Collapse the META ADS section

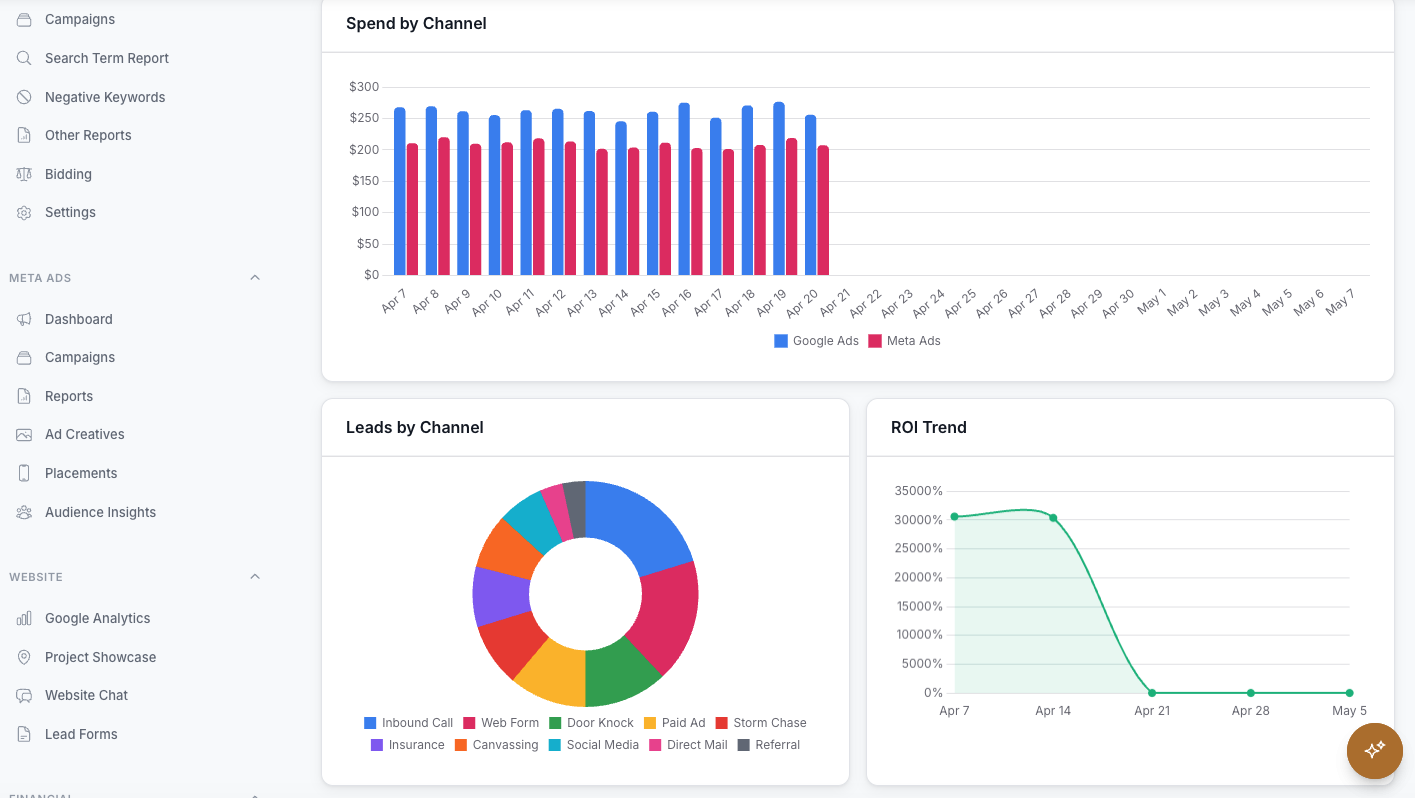coord(255,277)
